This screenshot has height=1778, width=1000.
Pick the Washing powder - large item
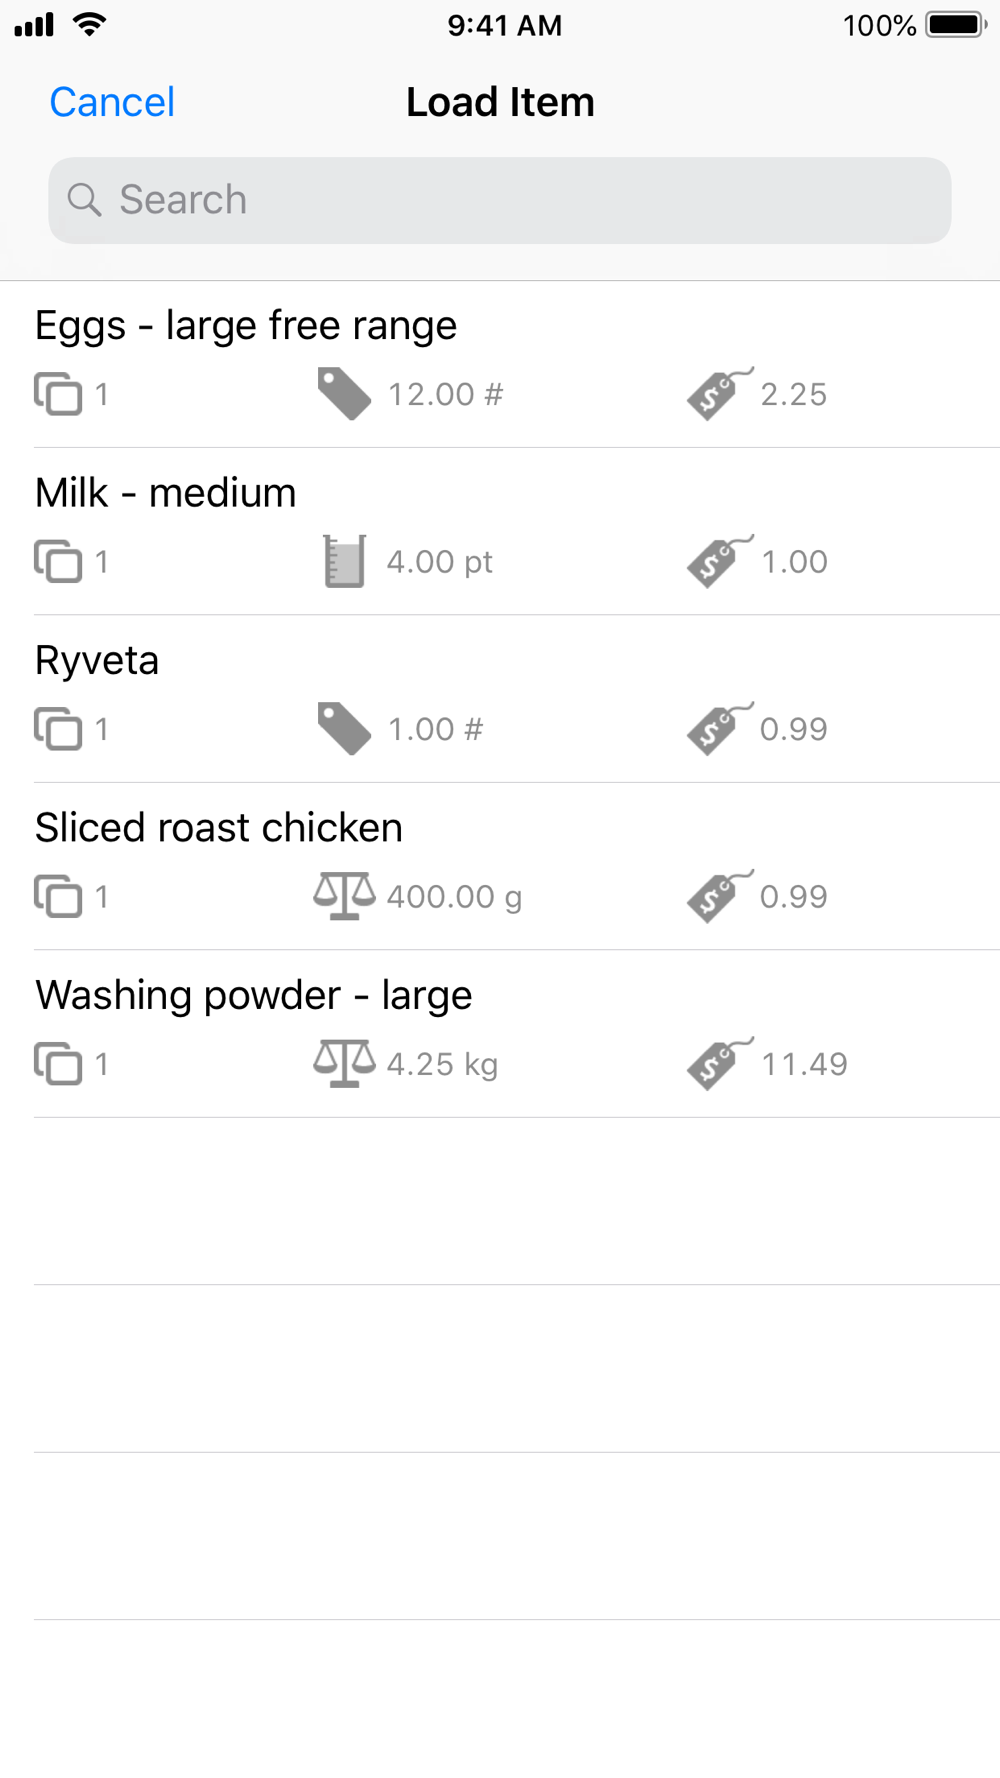(500, 1034)
